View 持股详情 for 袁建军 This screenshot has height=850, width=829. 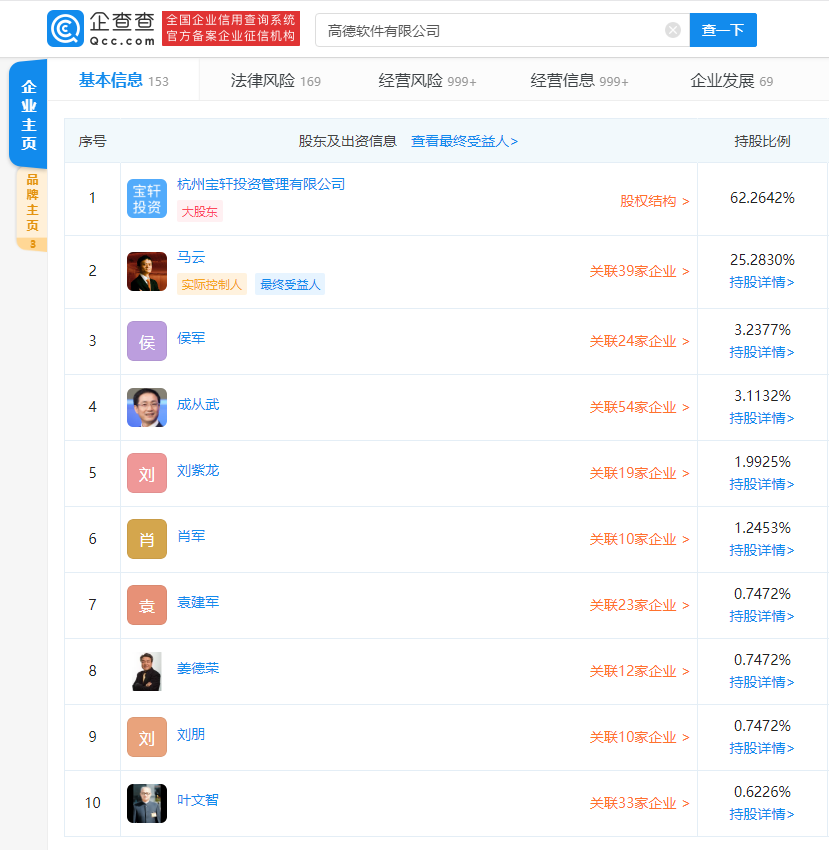click(762, 616)
